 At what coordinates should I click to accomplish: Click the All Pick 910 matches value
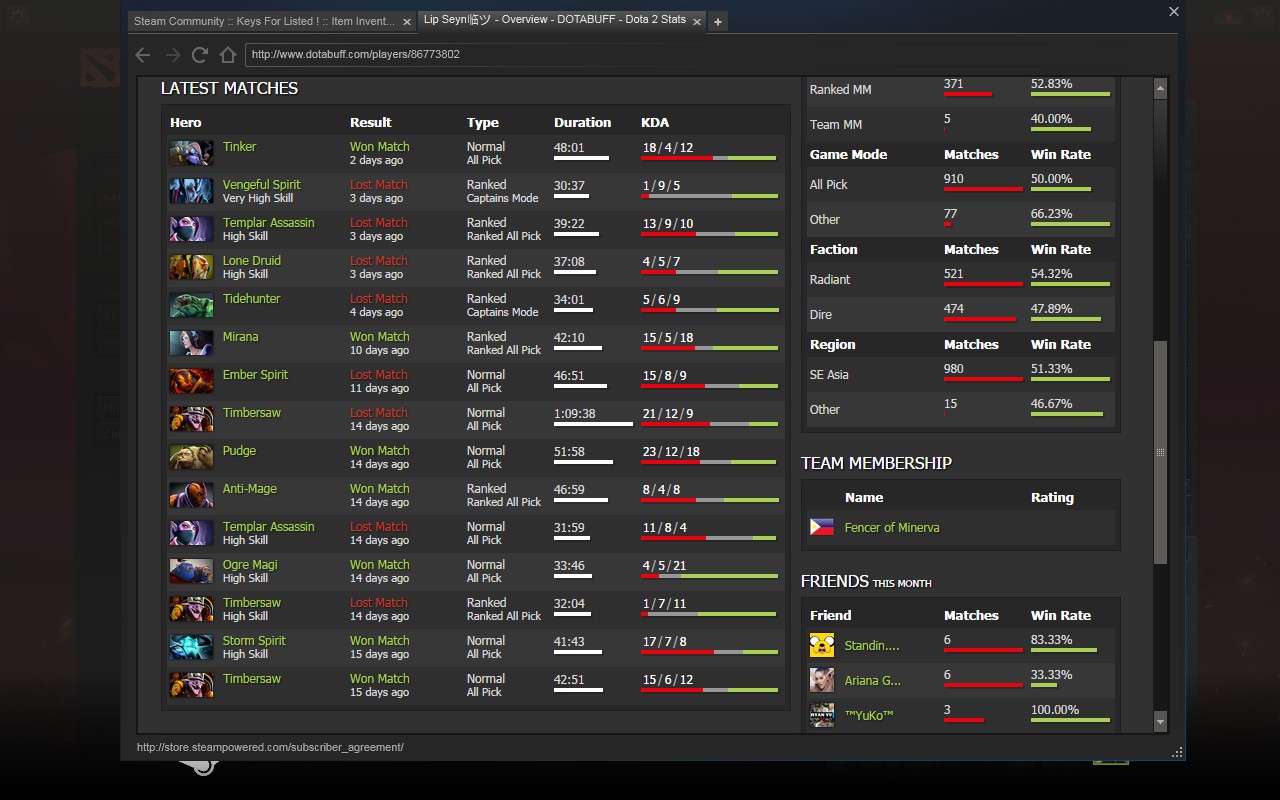click(954, 179)
